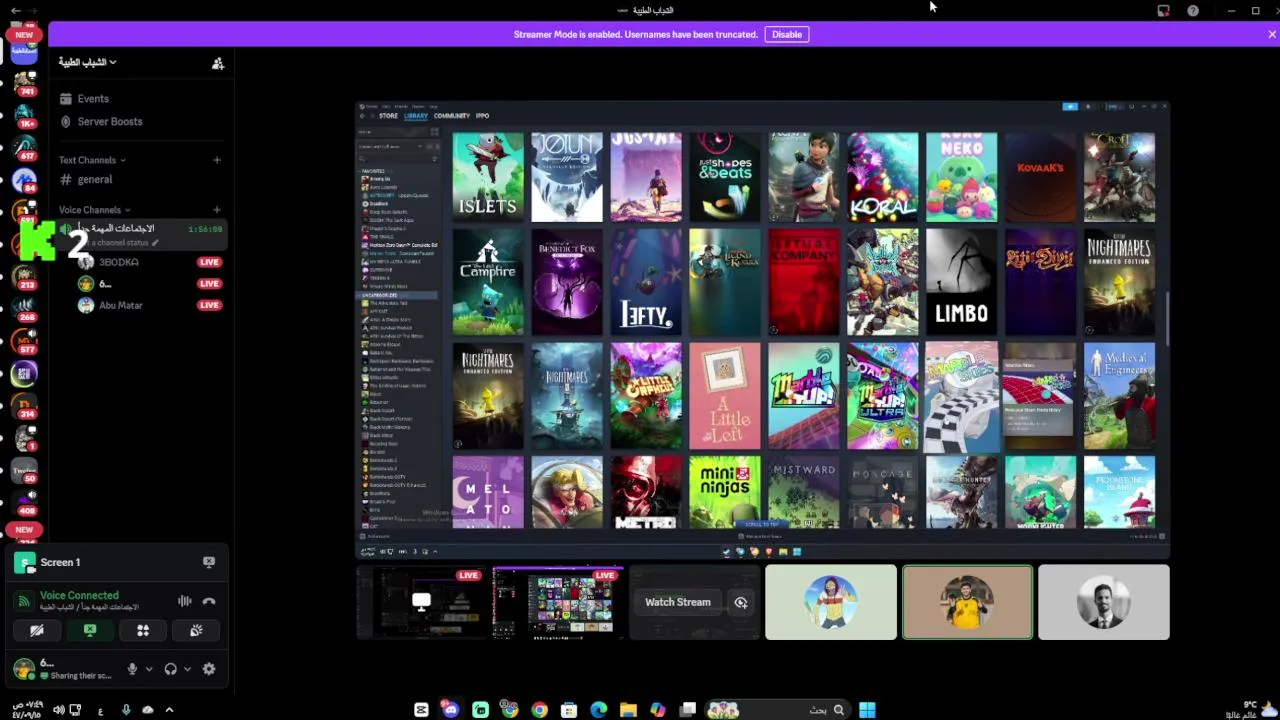Click own user avatar in user panel
Viewport: 1280px width, 720px height.
tap(24, 668)
